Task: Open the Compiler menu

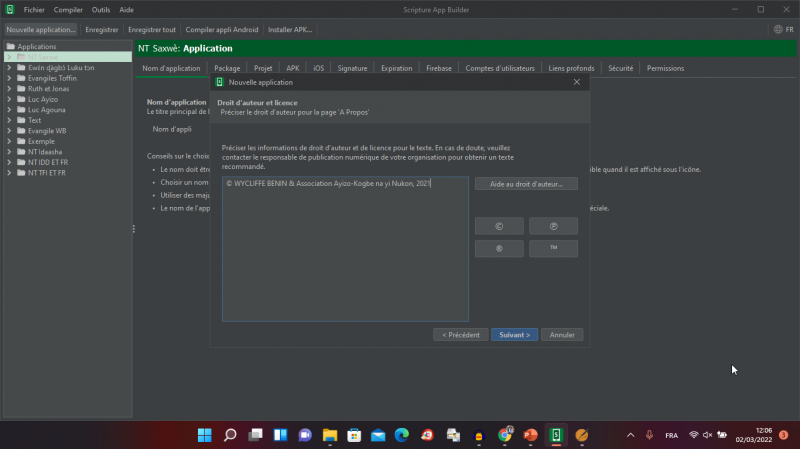Action: 68,9
